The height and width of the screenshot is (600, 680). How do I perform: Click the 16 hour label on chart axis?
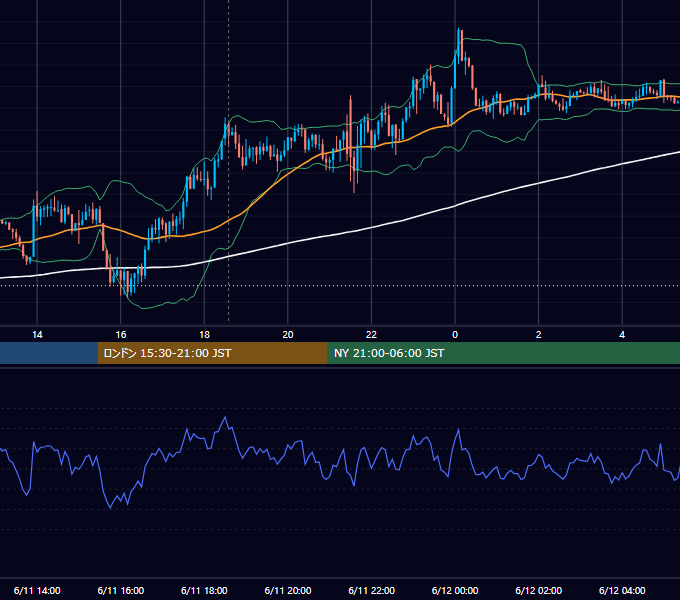[121, 335]
